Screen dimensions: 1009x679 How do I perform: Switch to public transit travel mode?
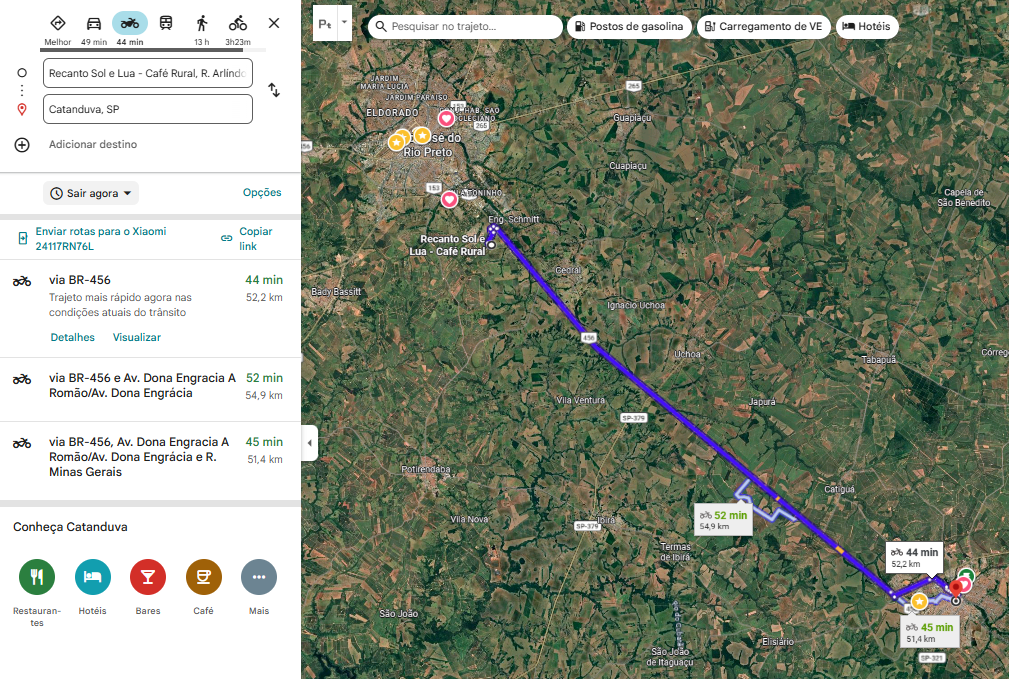tap(165, 24)
